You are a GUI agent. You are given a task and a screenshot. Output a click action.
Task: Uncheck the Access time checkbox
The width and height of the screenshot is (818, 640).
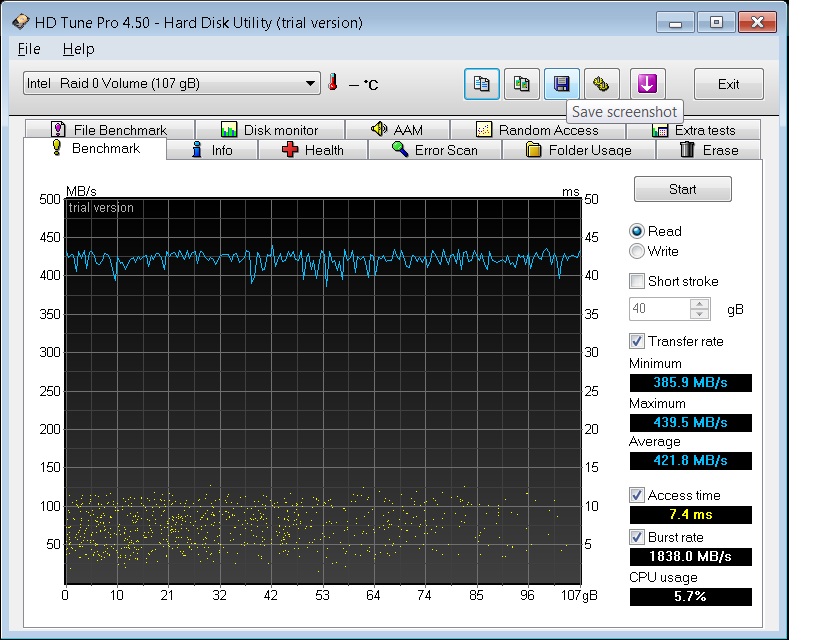click(x=637, y=495)
